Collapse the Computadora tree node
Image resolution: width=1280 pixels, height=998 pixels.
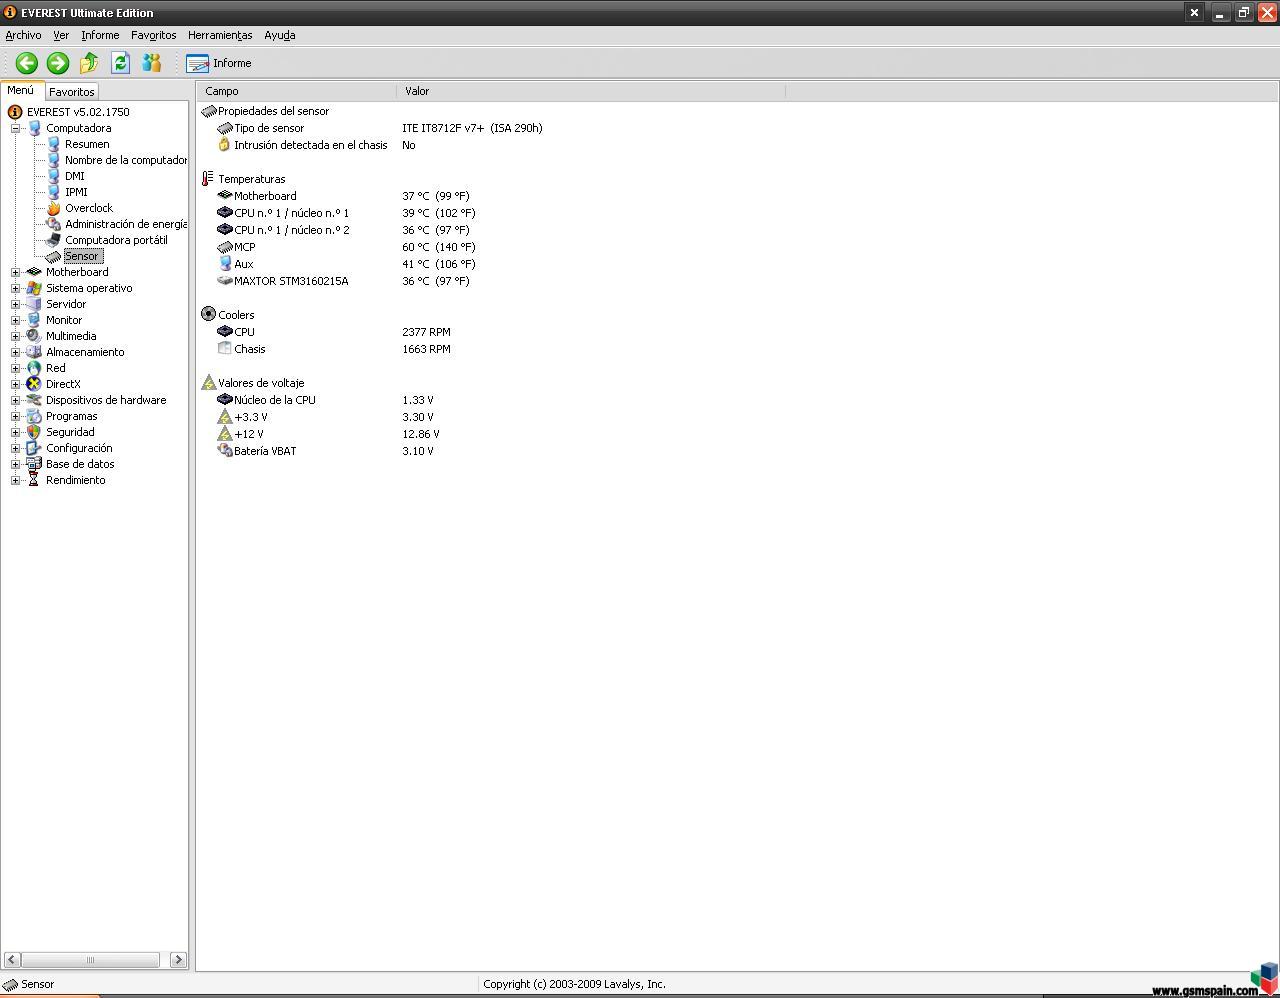(15, 128)
